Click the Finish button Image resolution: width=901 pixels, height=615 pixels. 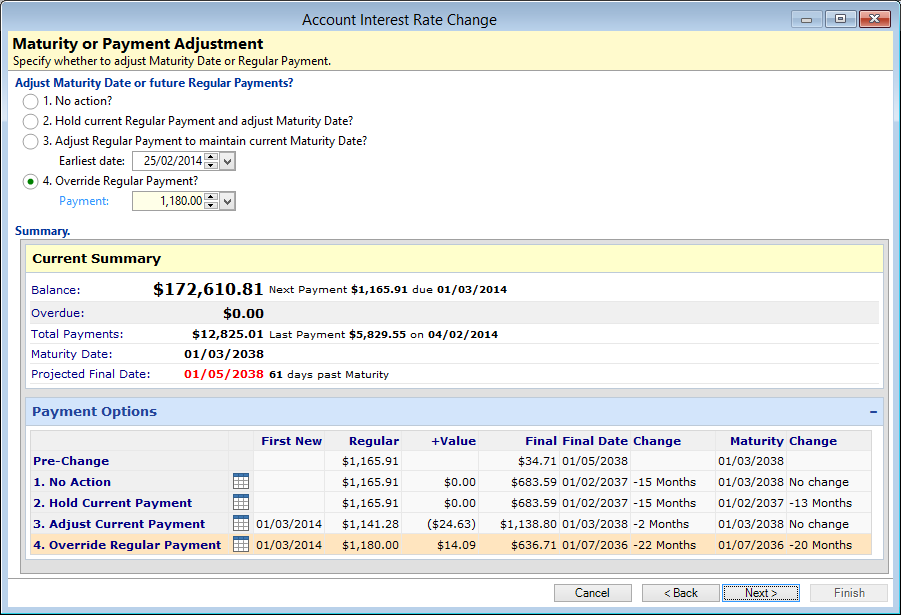[849, 593]
